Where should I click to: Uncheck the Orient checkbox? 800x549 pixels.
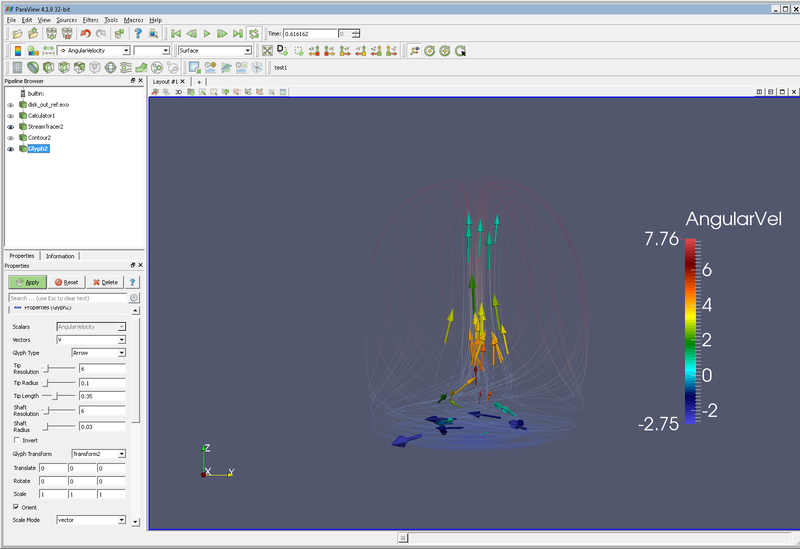click(x=16, y=507)
